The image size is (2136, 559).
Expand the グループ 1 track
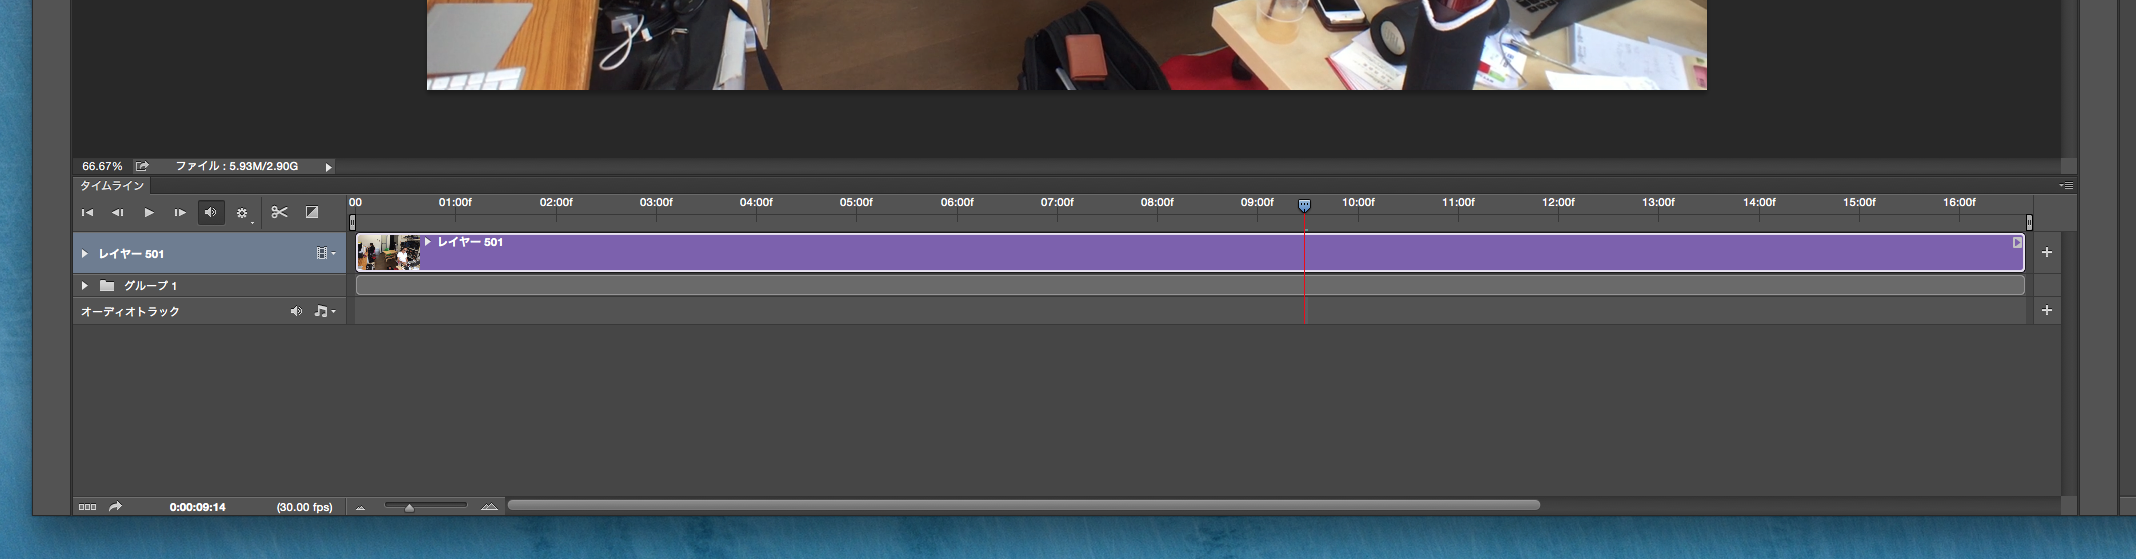[x=84, y=286]
